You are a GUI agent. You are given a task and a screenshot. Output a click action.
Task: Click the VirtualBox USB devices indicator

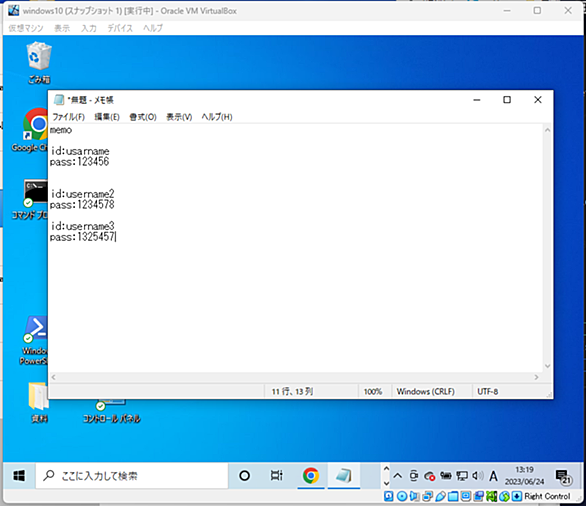tap(441, 496)
